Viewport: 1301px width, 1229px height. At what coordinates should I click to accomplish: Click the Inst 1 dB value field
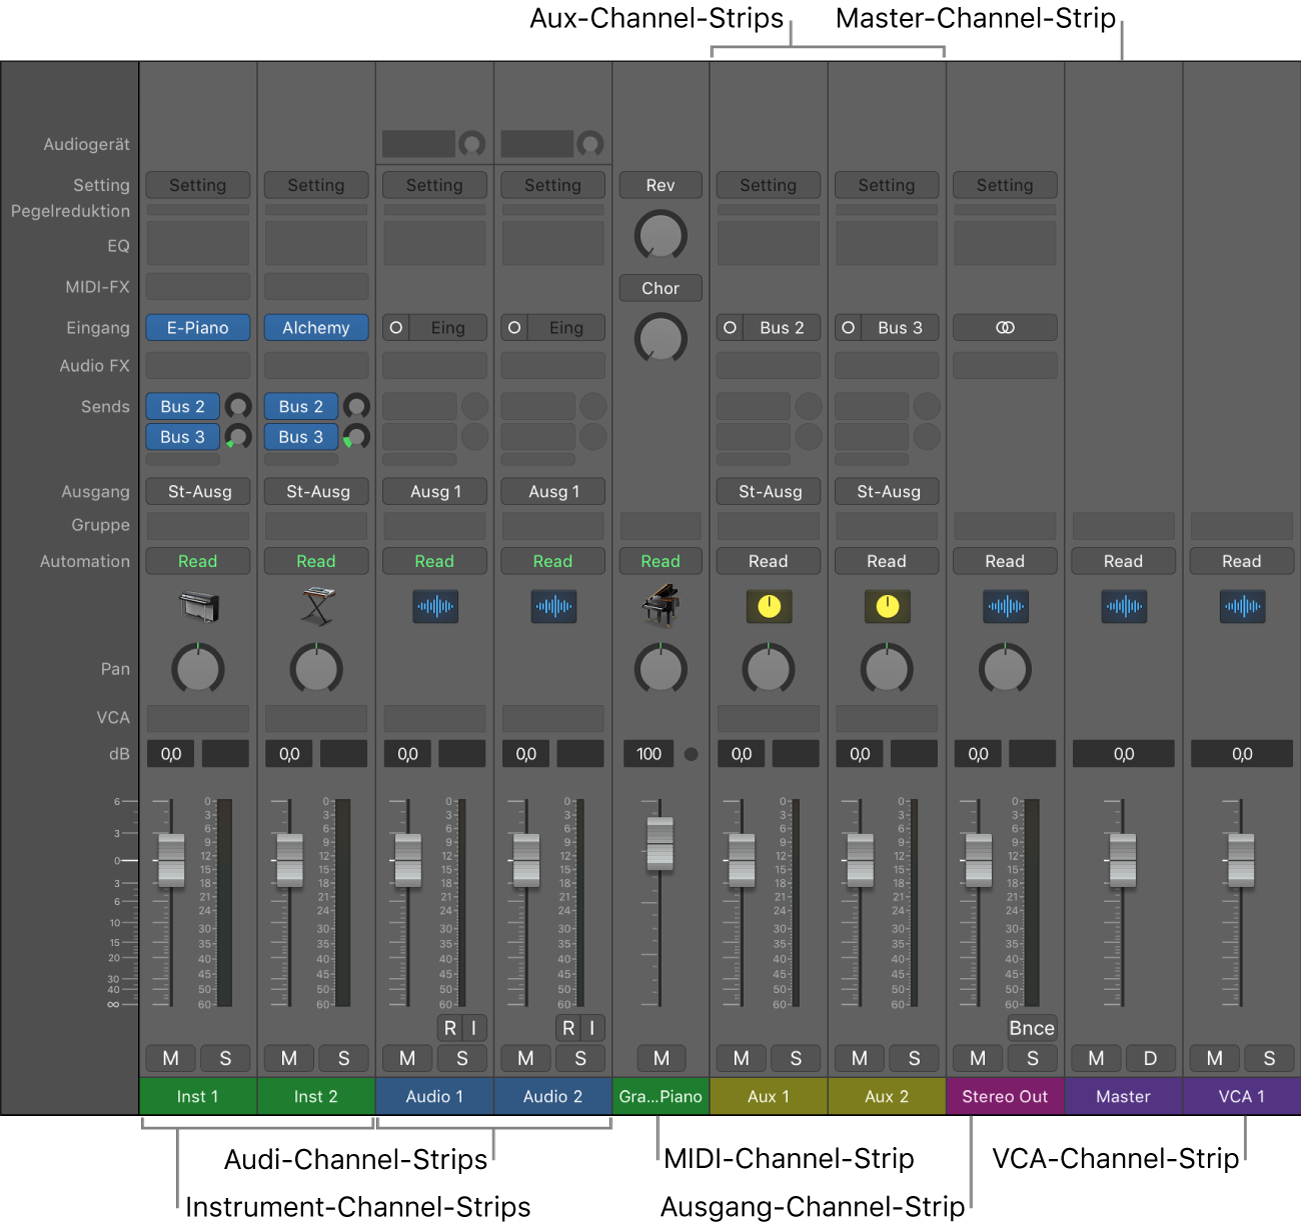[171, 754]
